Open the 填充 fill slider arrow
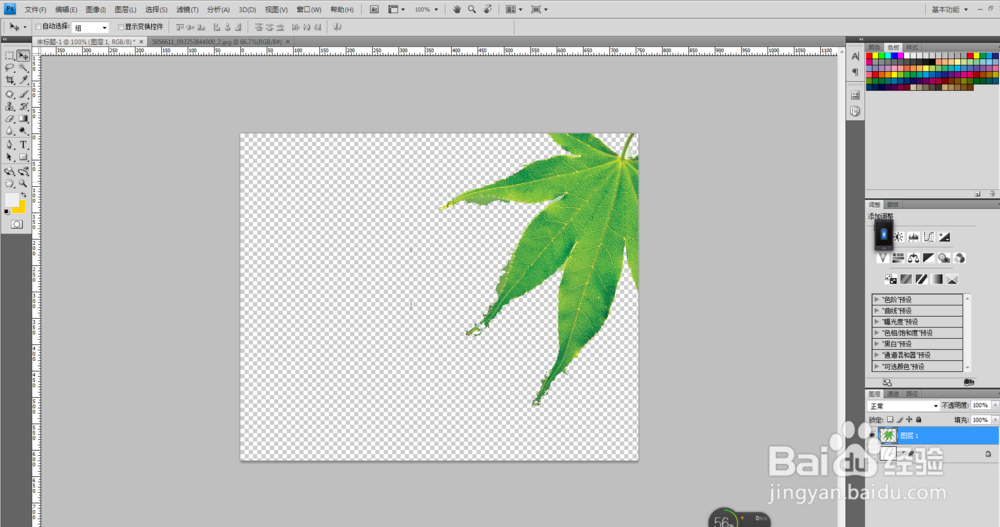1000x527 pixels. coord(995,420)
